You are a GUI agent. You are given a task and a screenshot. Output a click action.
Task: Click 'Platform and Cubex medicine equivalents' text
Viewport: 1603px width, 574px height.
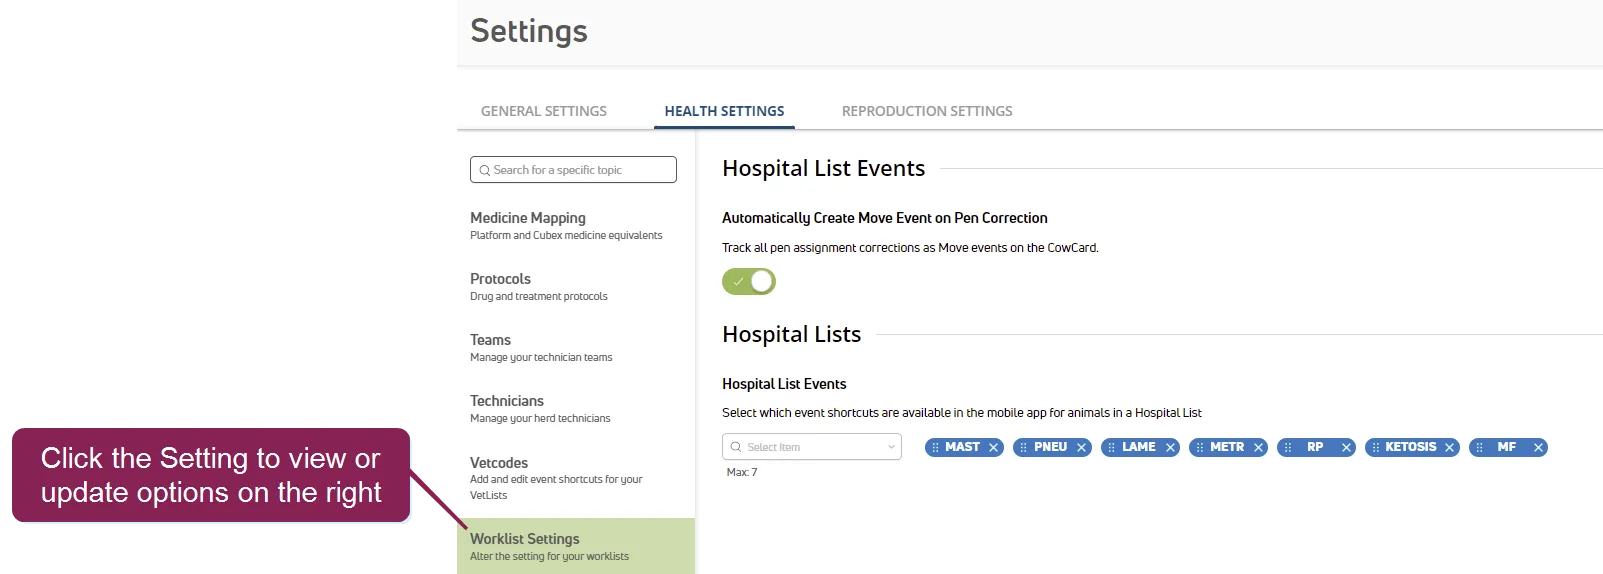pos(566,235)
